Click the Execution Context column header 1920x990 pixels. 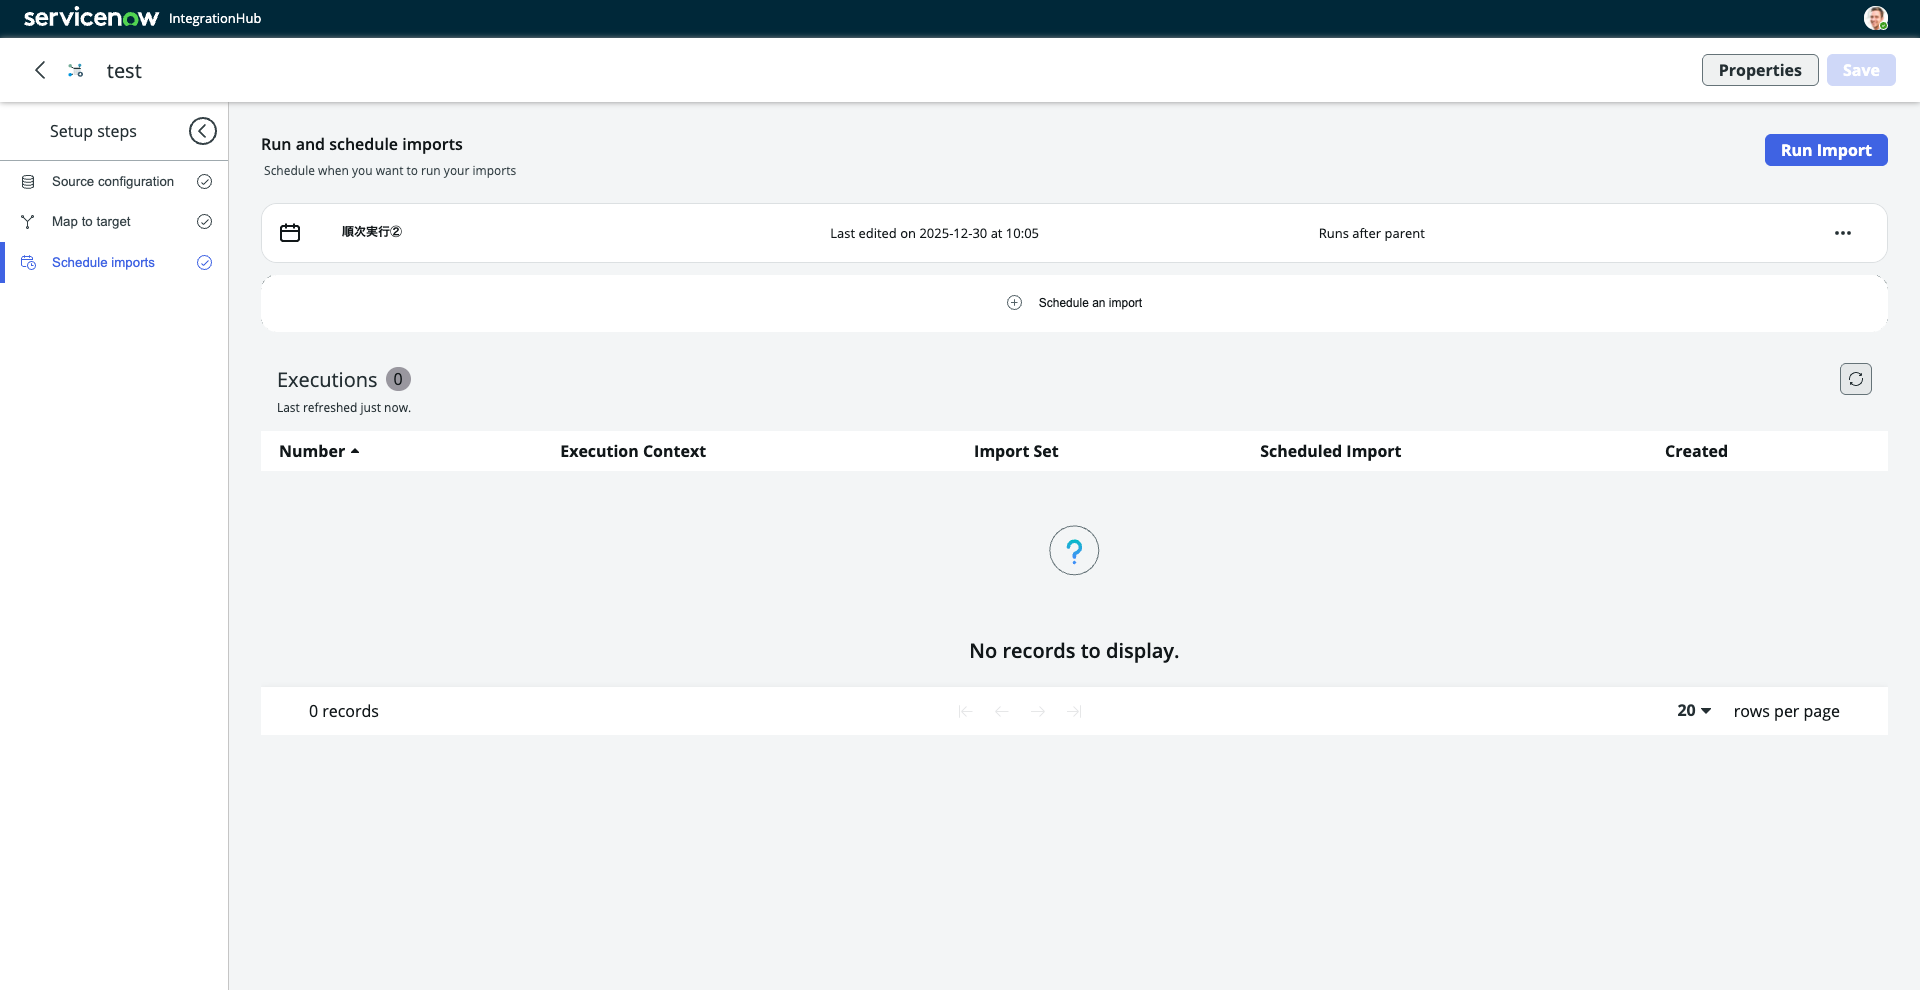point(633,451)
